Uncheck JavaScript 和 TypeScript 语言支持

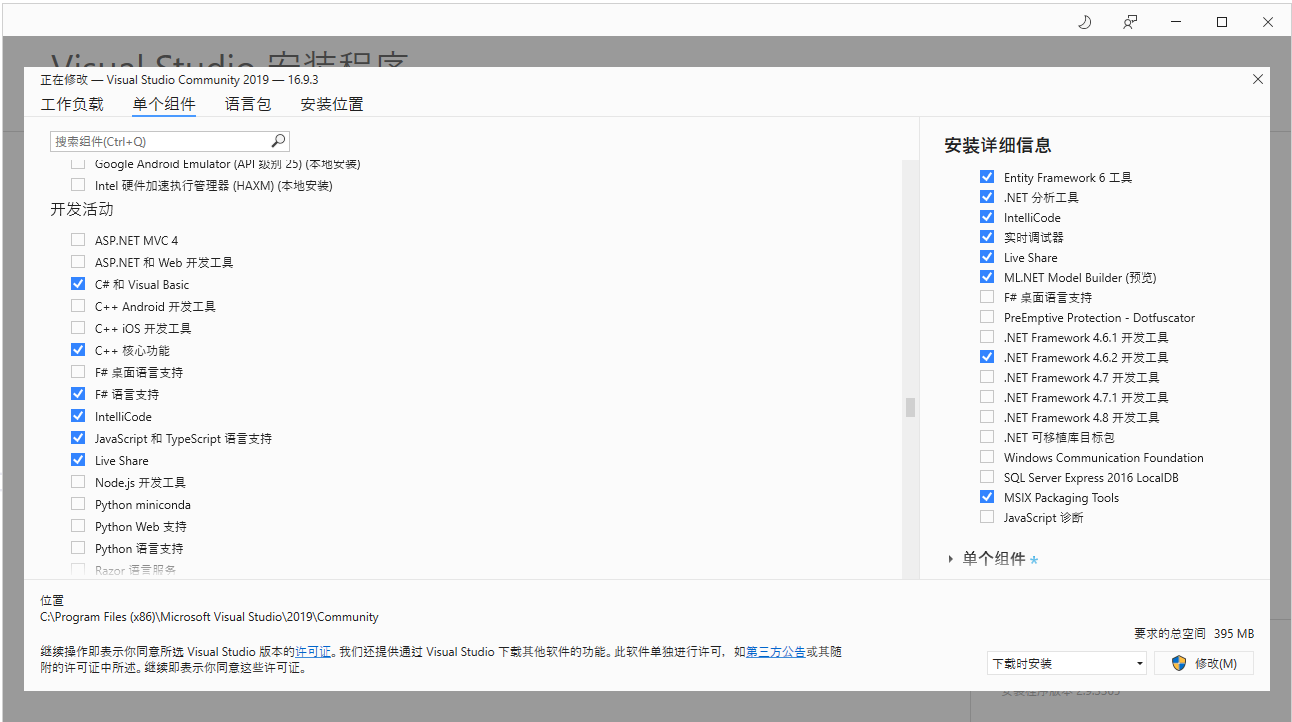tap(78, 438)
